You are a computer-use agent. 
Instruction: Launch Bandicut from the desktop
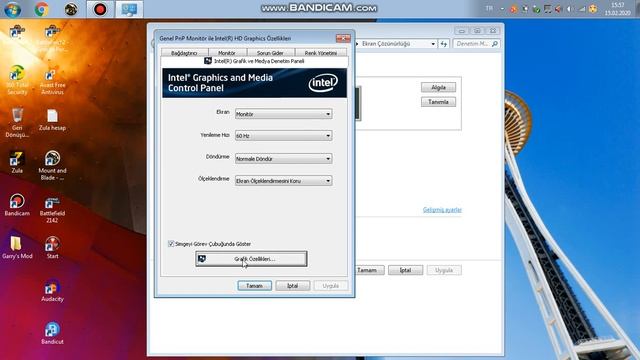[52, 333]
